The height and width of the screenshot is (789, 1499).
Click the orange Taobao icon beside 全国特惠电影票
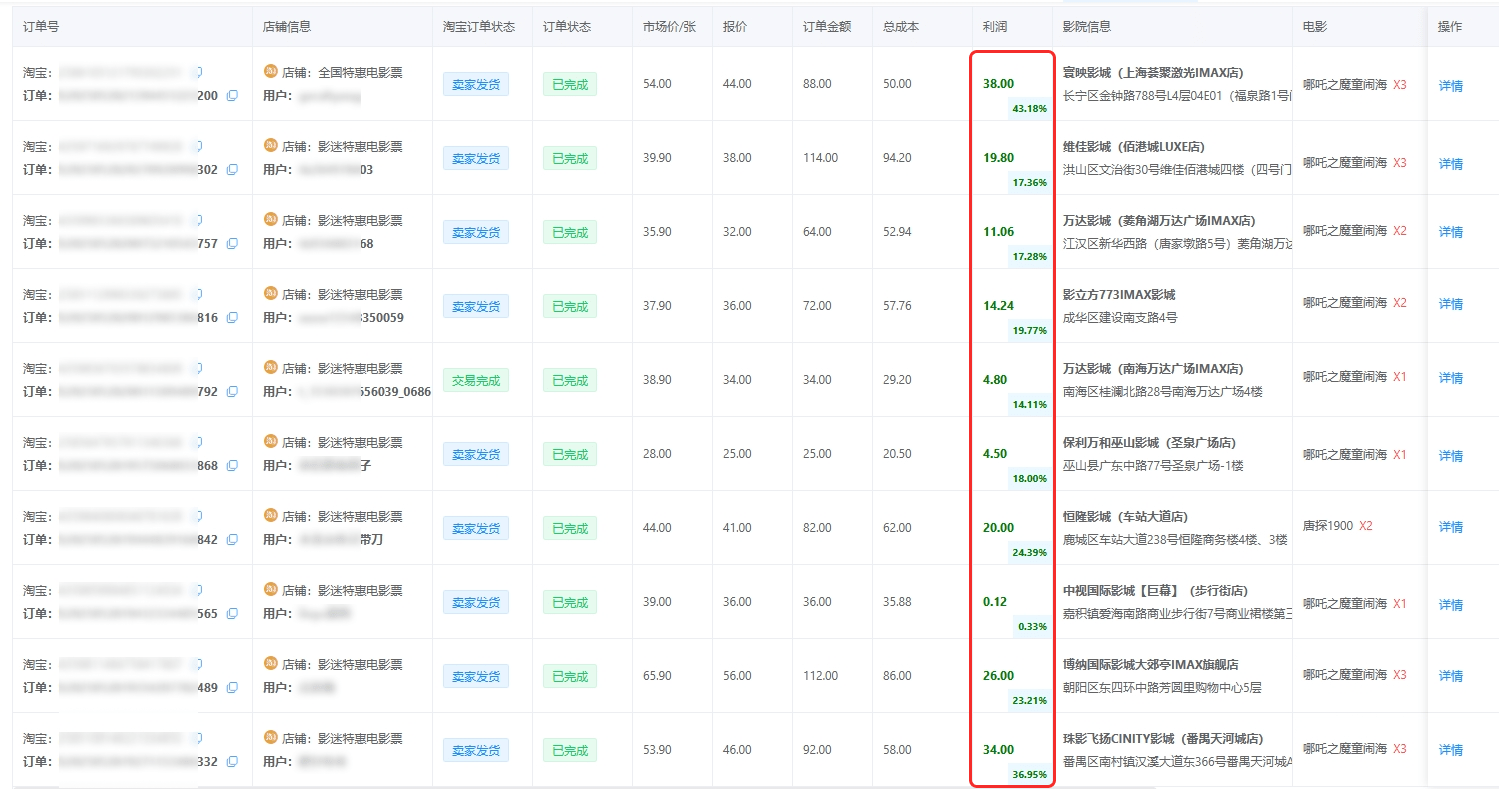270,72
